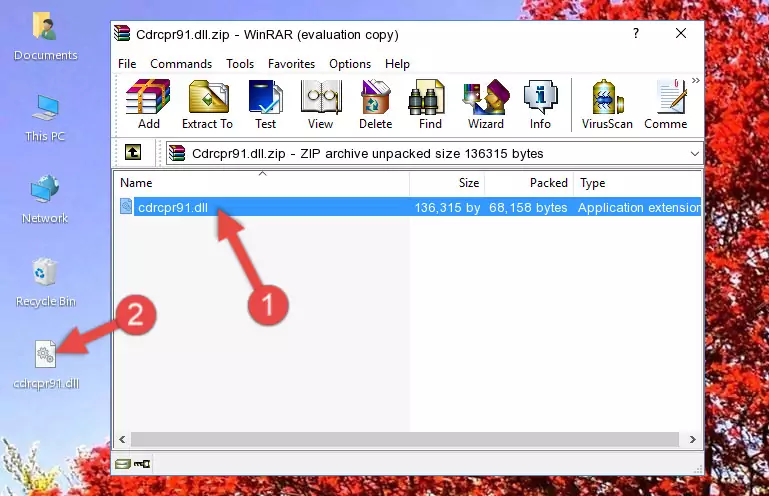769x496 pixels.
Task: Open the Help menu
Action: [397, 64]
